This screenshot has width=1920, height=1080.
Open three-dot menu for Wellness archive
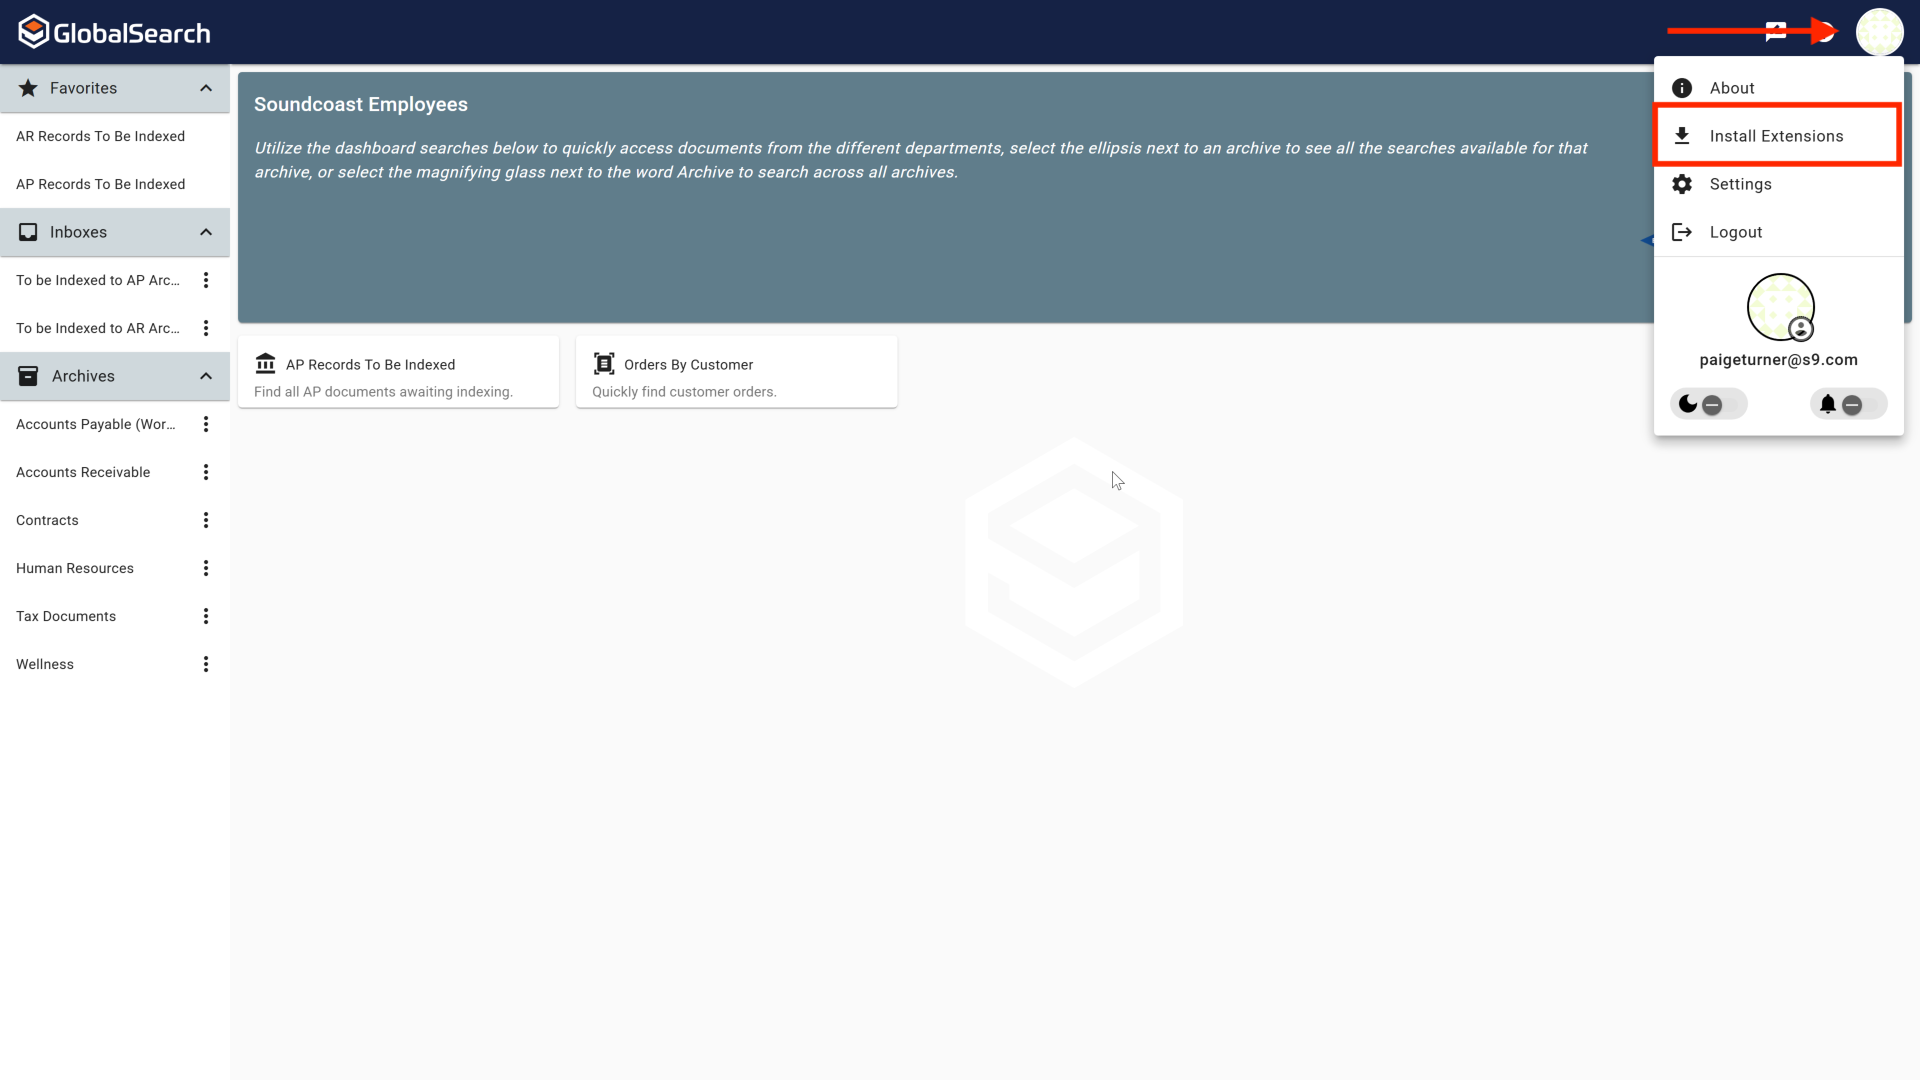tap(206, 664)
